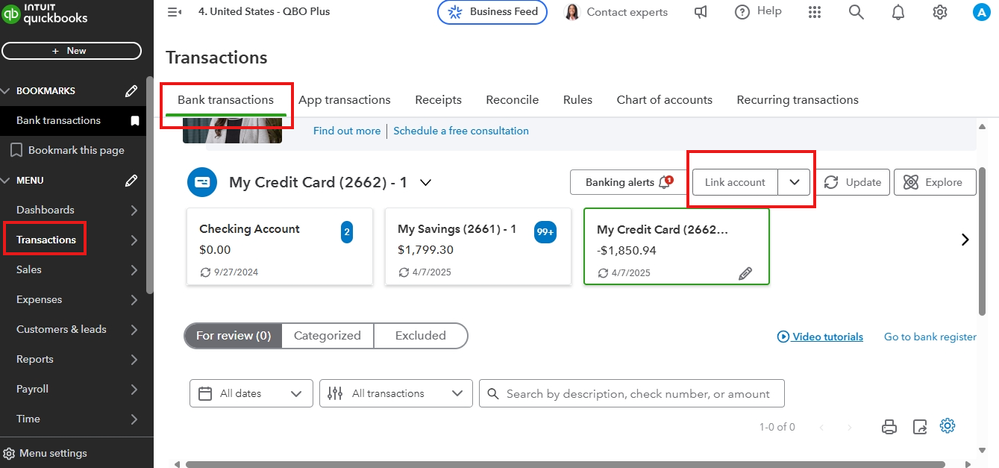Open the settings gear in header
Viewport: 999px width, 468px height.
point(940,12)
